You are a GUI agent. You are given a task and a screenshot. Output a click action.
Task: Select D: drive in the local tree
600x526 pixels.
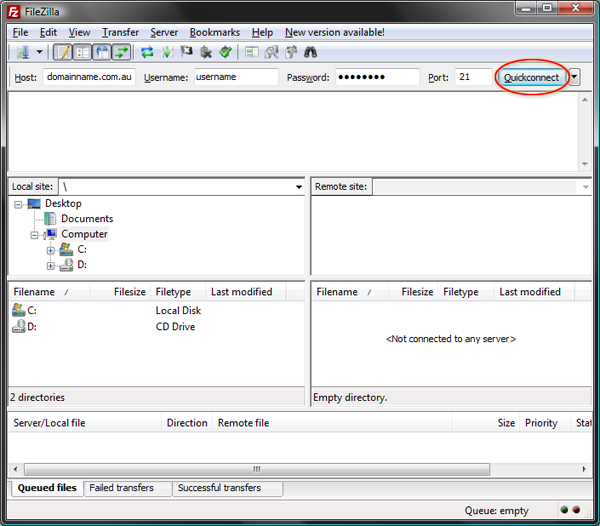(82, 265)
